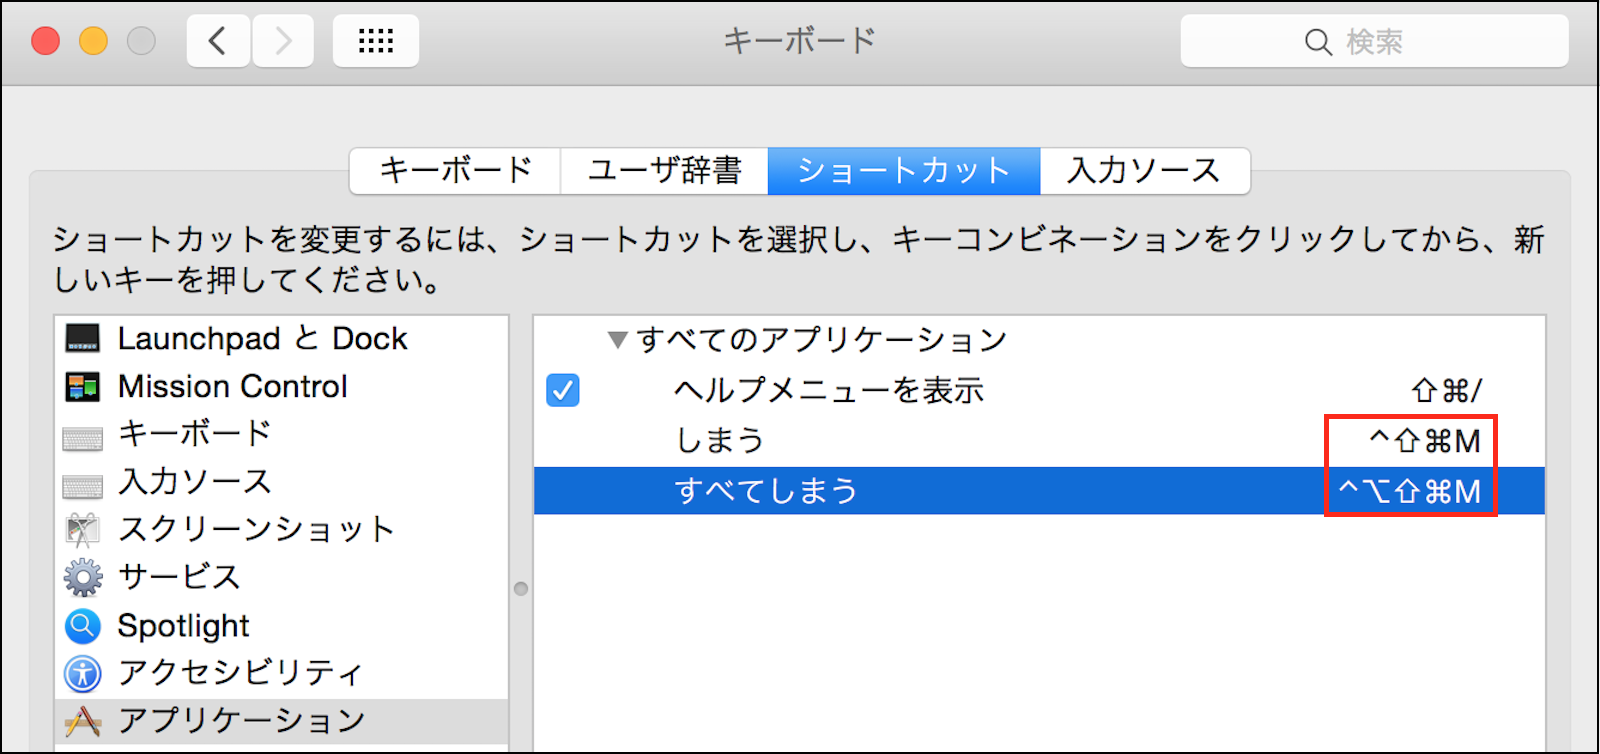Switch to the キーボード tab
This screenshot has width=1600, height=754.
(x=455, y=171)
